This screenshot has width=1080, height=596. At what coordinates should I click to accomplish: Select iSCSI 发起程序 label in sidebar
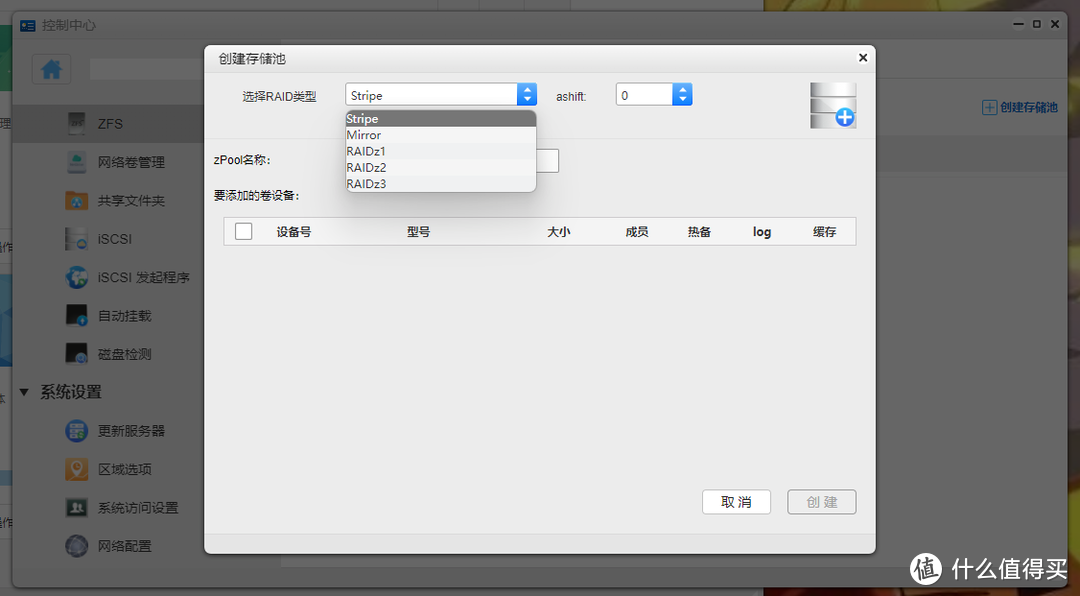[x=143, y=278]
